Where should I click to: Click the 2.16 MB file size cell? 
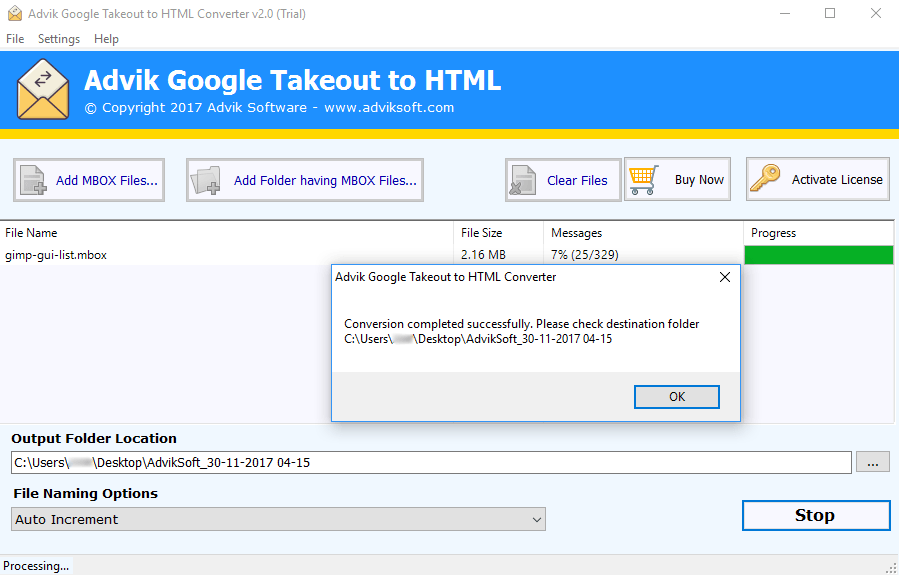483,255
